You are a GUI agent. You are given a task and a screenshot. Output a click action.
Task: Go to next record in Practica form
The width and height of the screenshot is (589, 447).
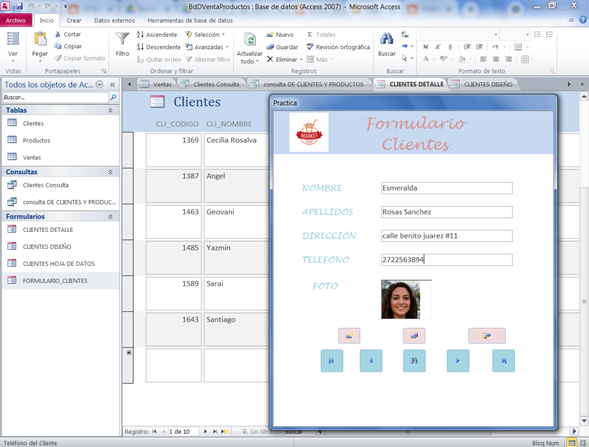(458, 361)
